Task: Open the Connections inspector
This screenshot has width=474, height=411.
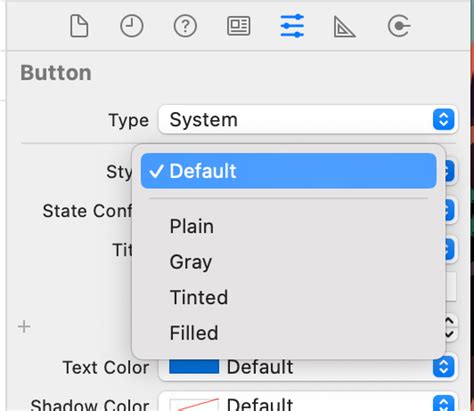Action: [x=399, y=26]
